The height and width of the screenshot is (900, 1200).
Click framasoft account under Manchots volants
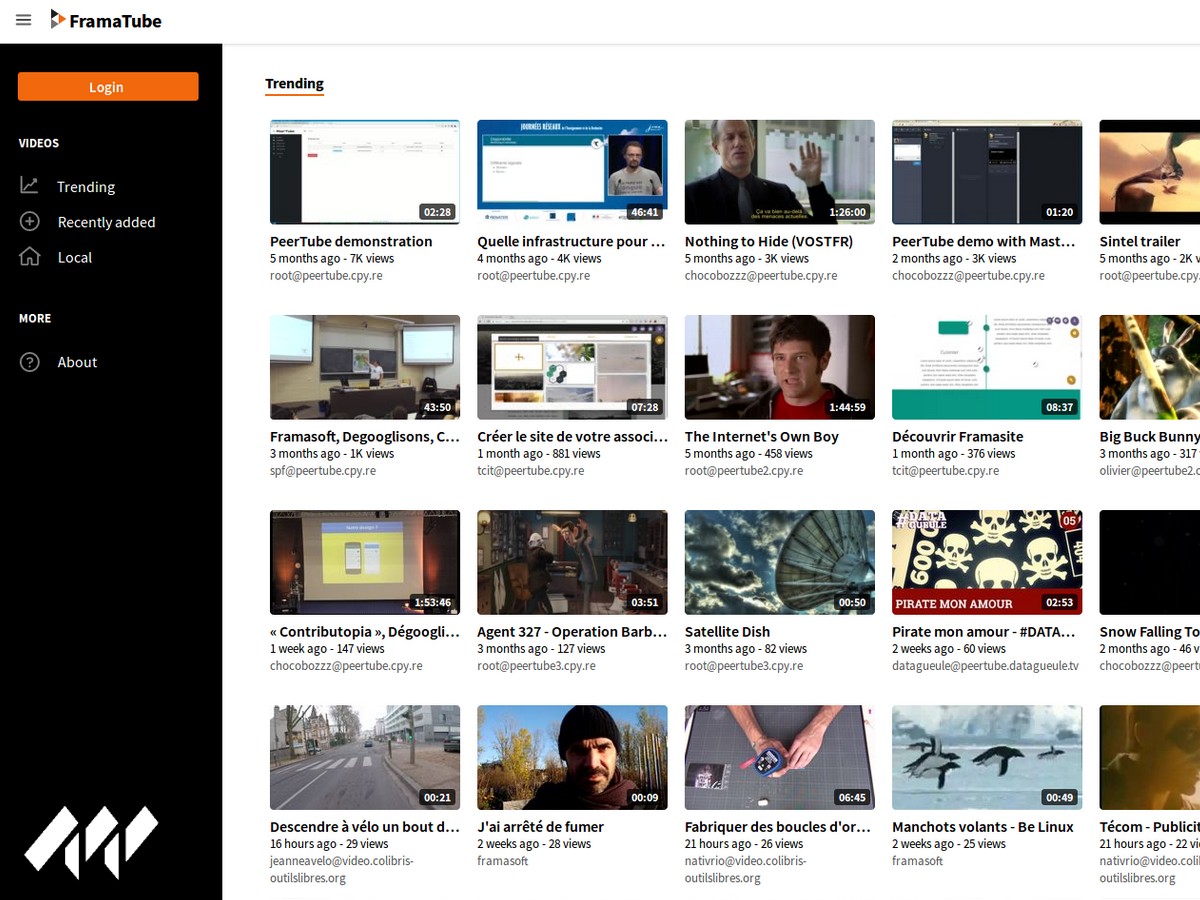[x=918, y=860]
